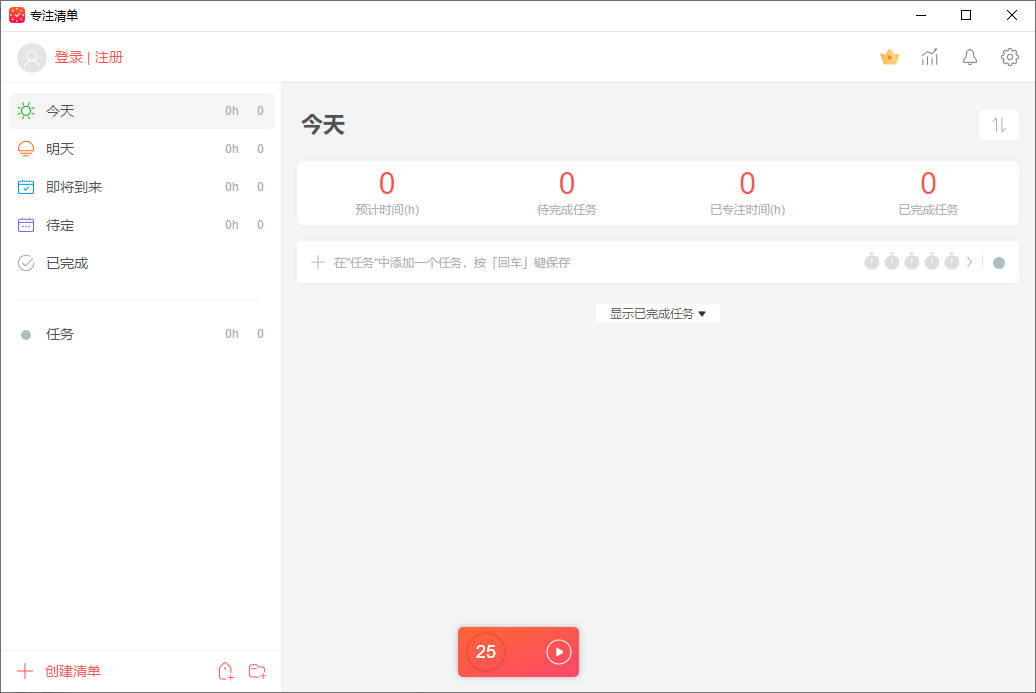The image size is (1036, 693).
Task: Open the 待定 list
Action: (x=60, y=225)
